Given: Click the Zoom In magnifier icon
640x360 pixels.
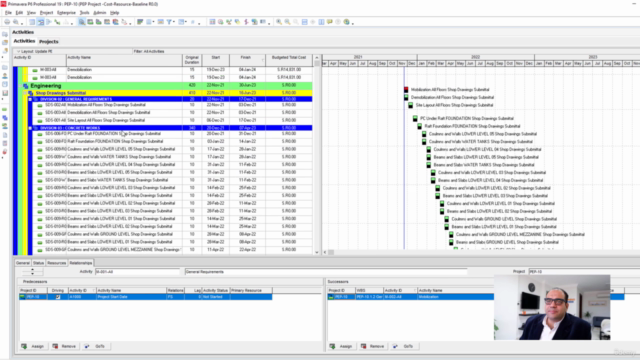Looking at the screenshot, I should point(279,22).
